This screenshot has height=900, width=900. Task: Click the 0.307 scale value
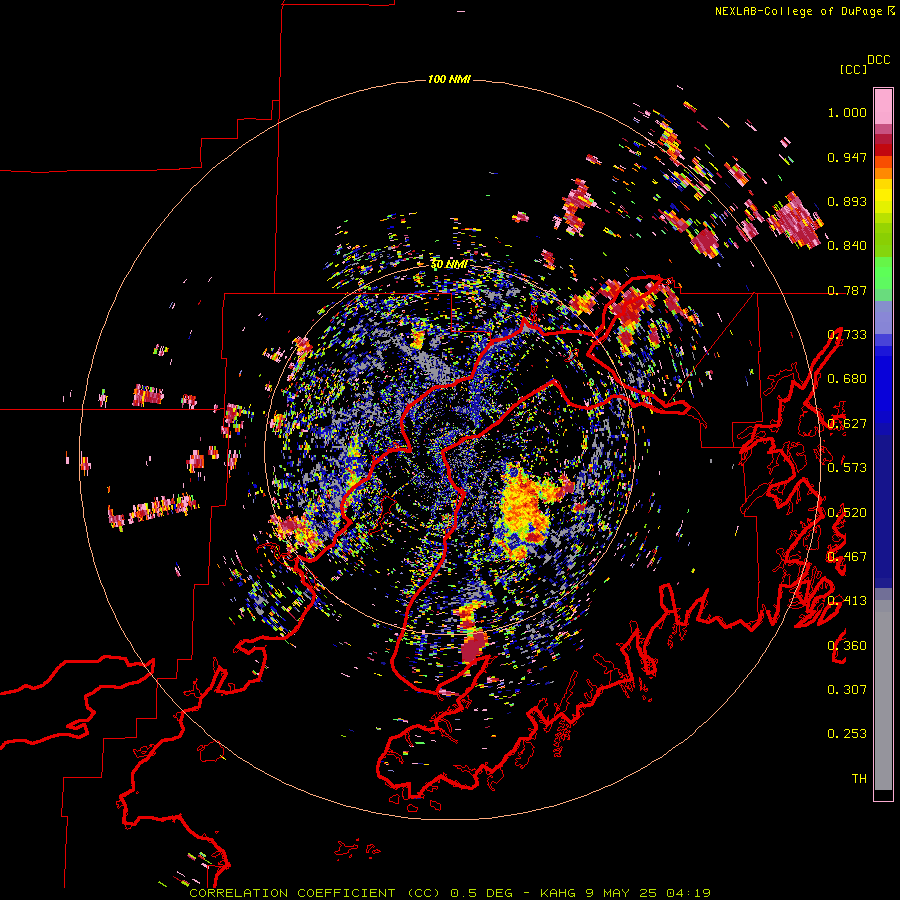point(847,690)
